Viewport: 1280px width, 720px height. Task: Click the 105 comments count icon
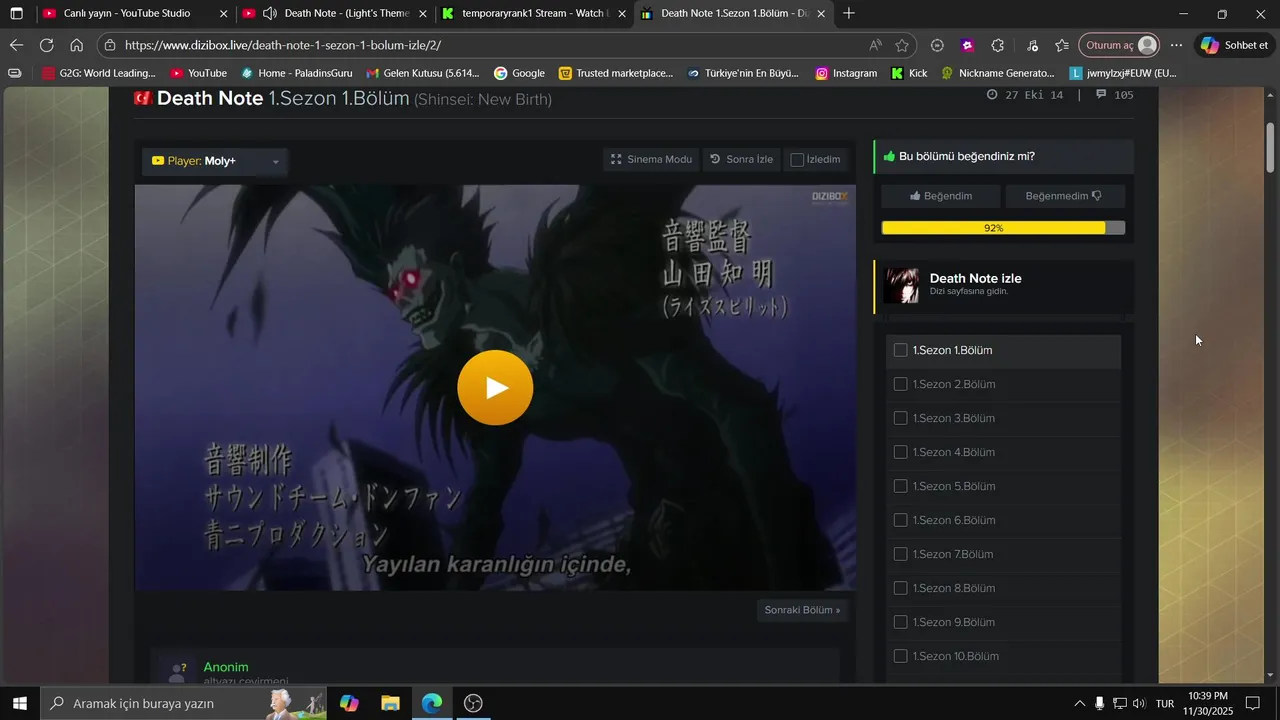[1101, 95]
